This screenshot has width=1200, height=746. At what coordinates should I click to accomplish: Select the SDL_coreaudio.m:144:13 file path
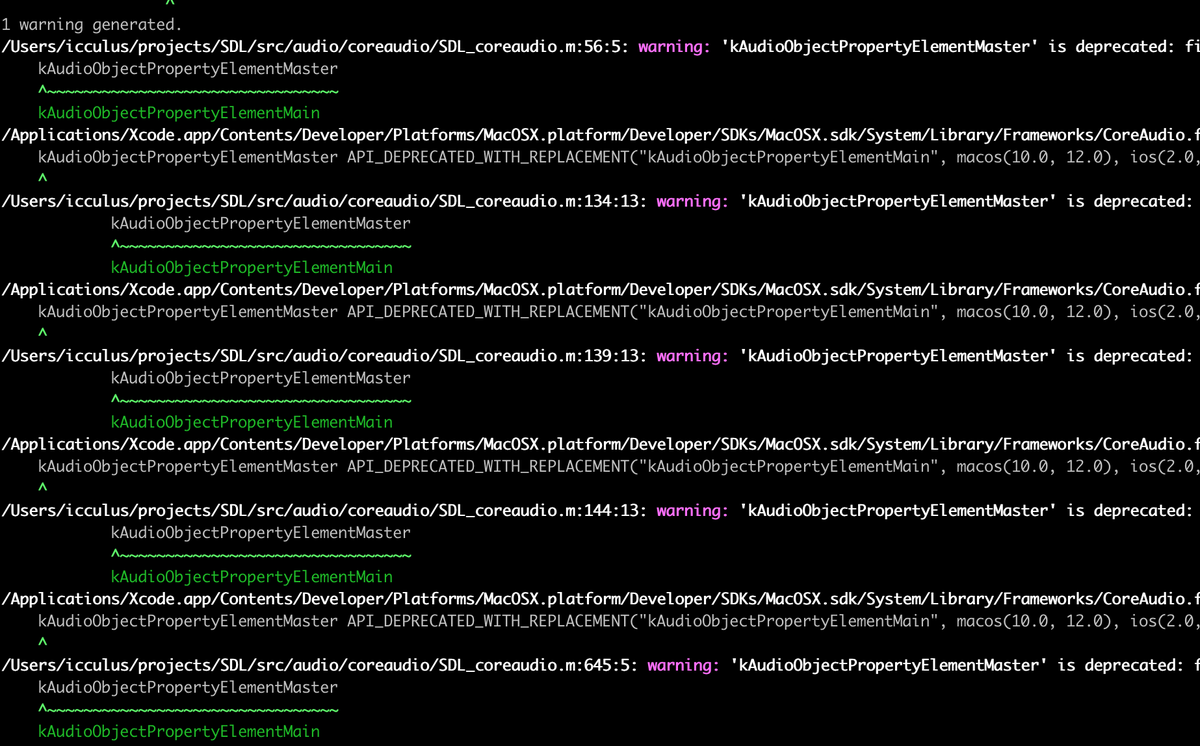pos(325,510)
